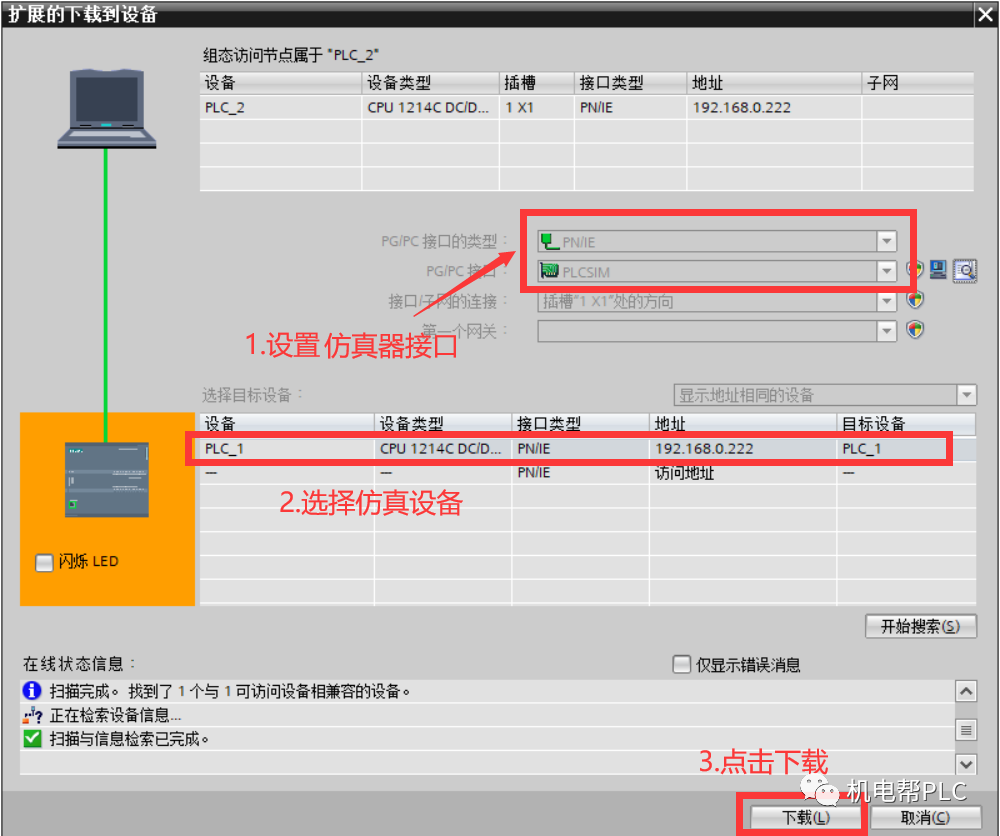Click the status message scrollbar thumb
1000x836 pixels.
pos(966,730)
